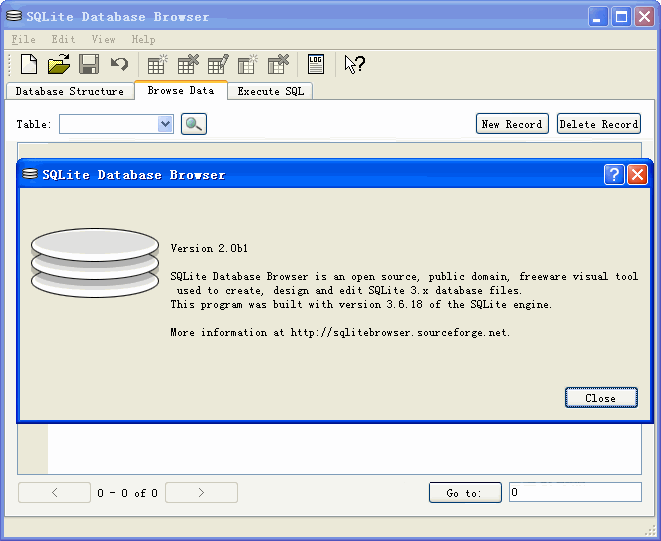661x541 pixels.
Task: Click the Create Index toolbar icon
Action: 248,65
